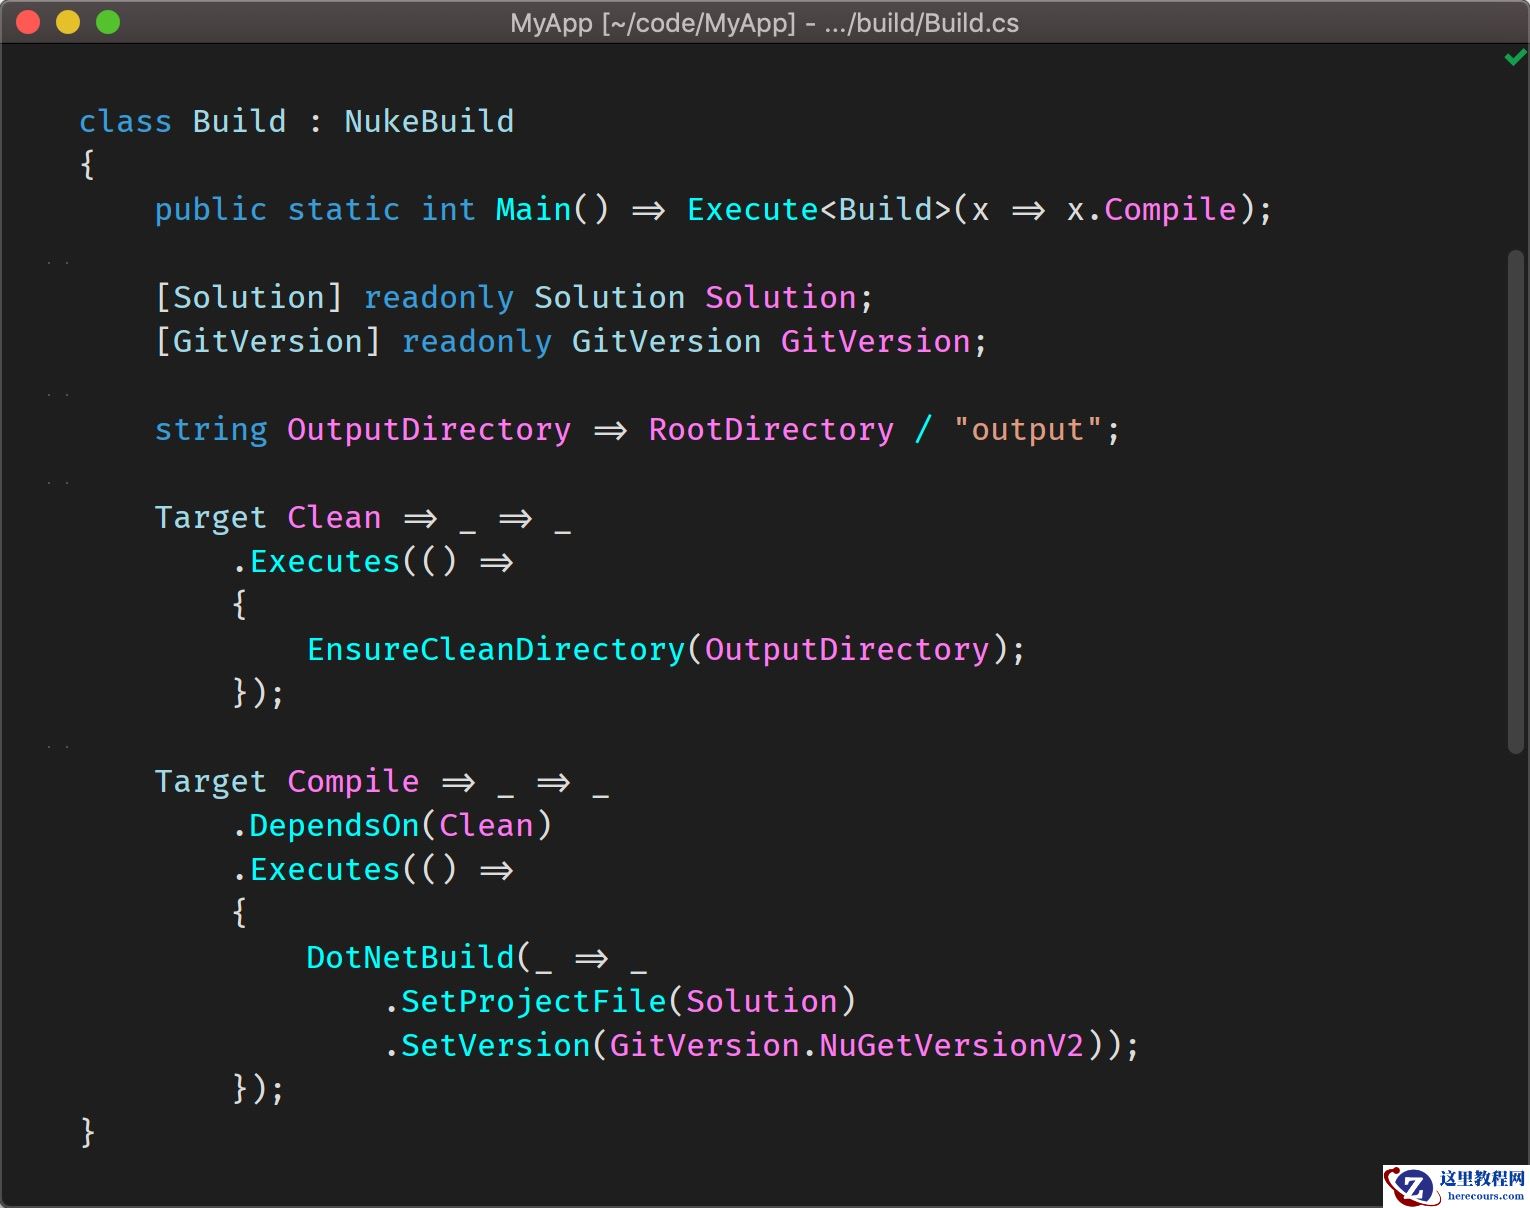Click the Main method declaration

tap(532, 209)
